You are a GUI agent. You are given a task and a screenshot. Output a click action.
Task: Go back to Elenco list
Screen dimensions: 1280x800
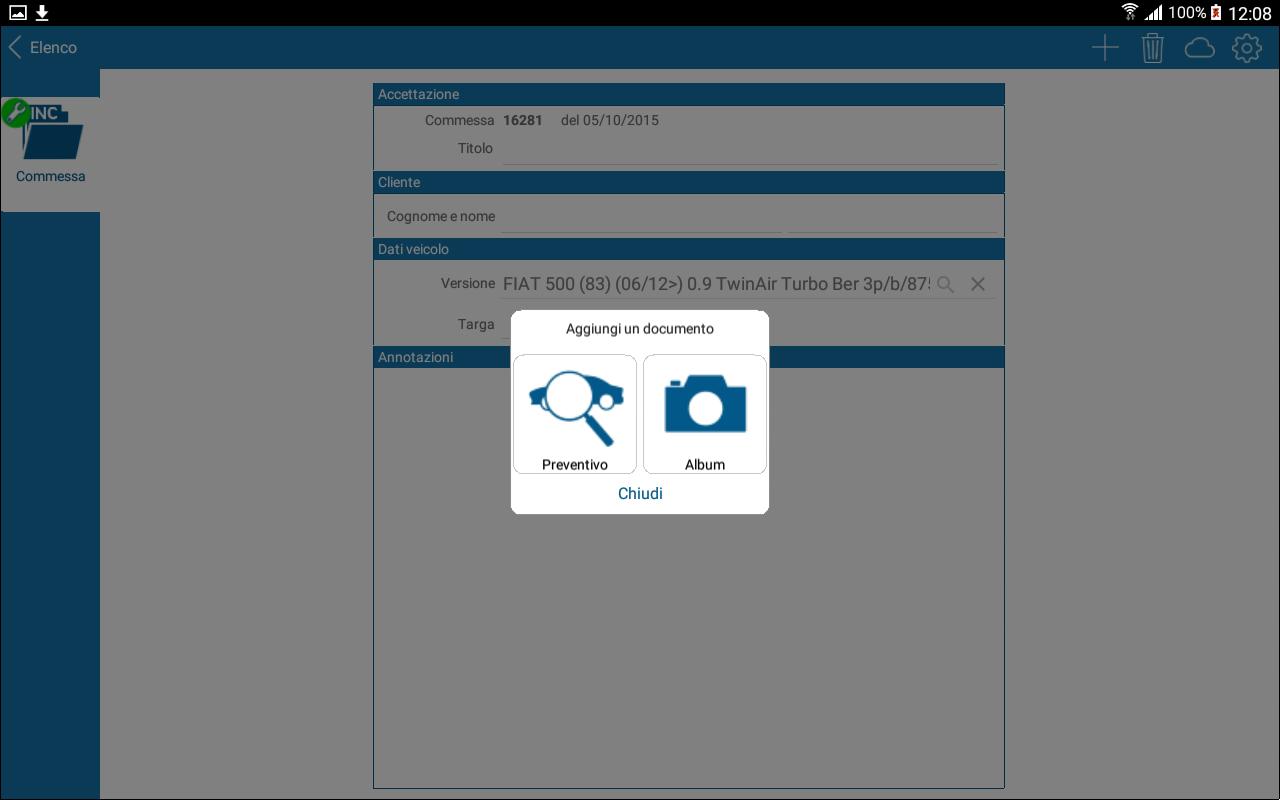(43, 47)
